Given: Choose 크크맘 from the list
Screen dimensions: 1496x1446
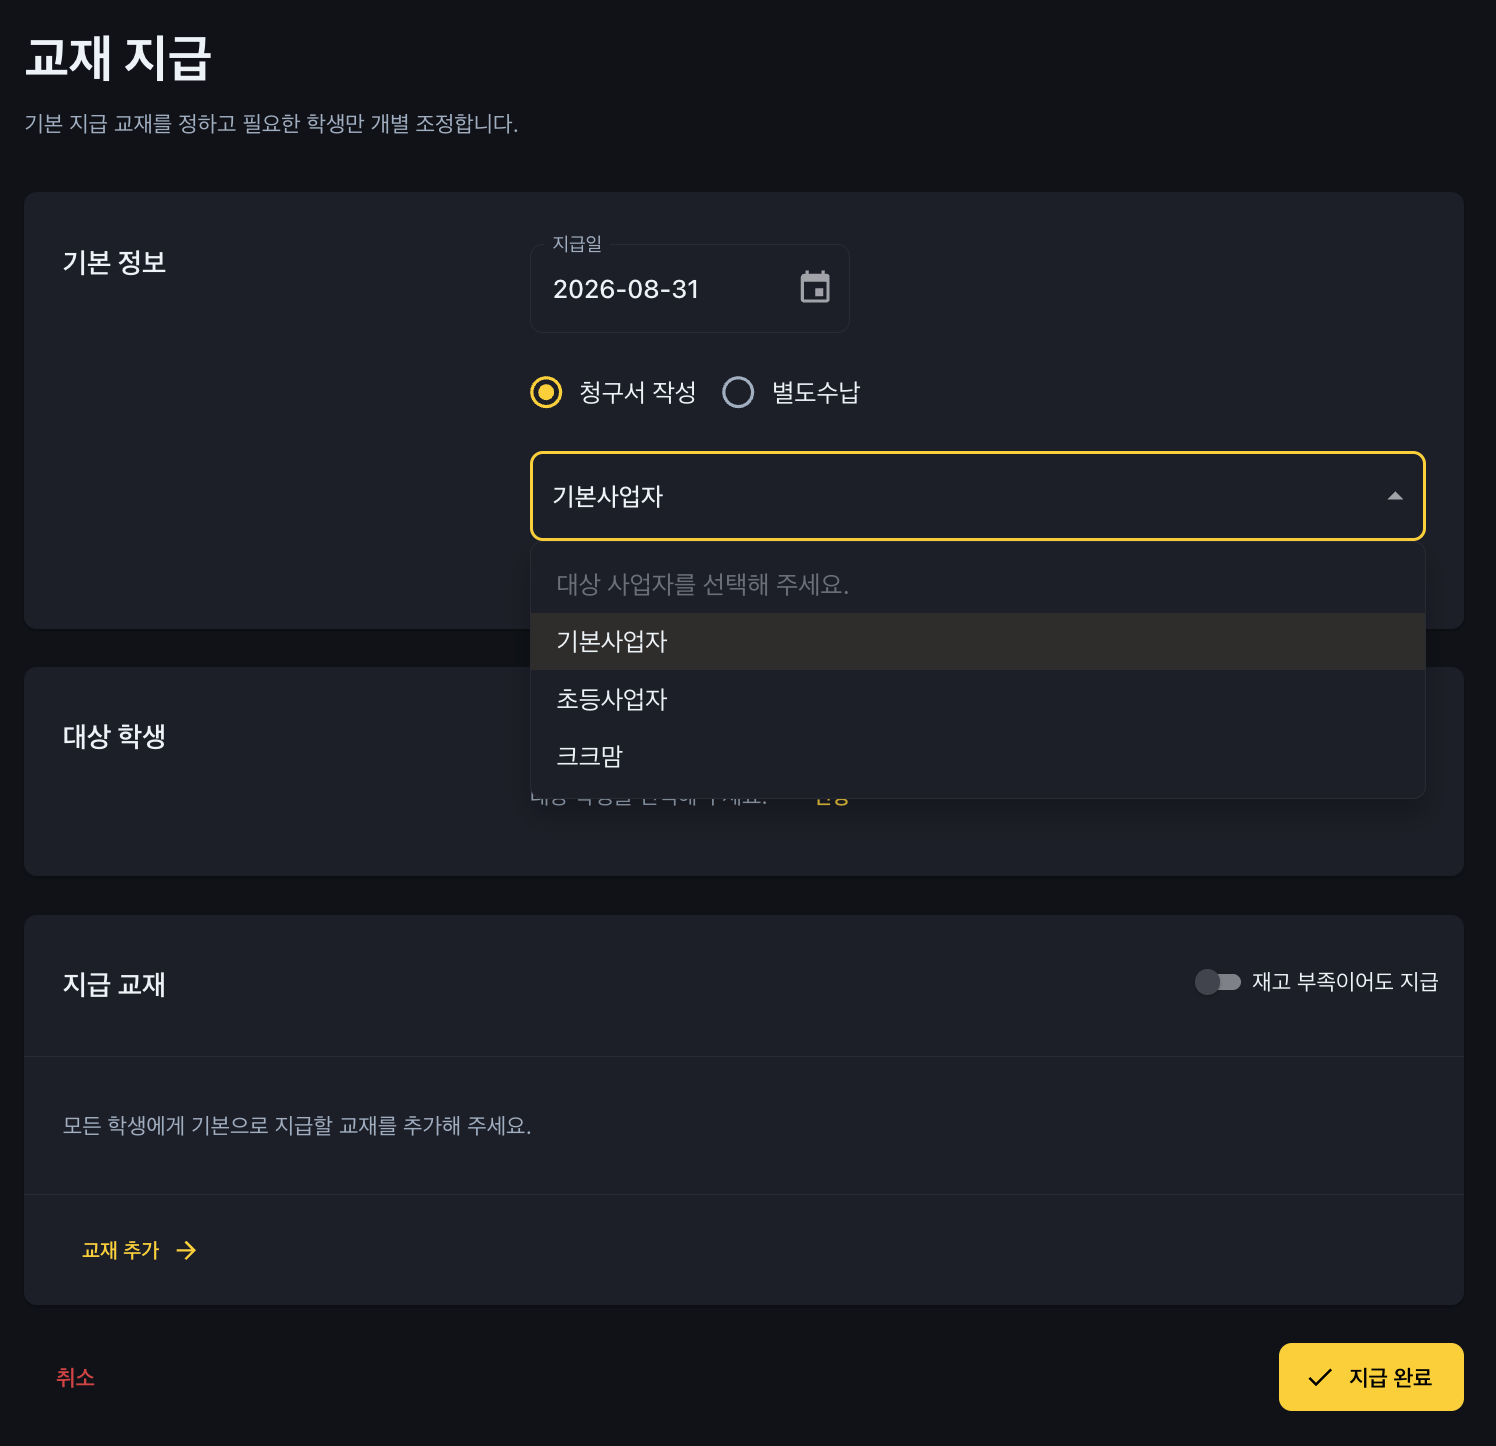Looking at the screenshot, I should [977, 756].
